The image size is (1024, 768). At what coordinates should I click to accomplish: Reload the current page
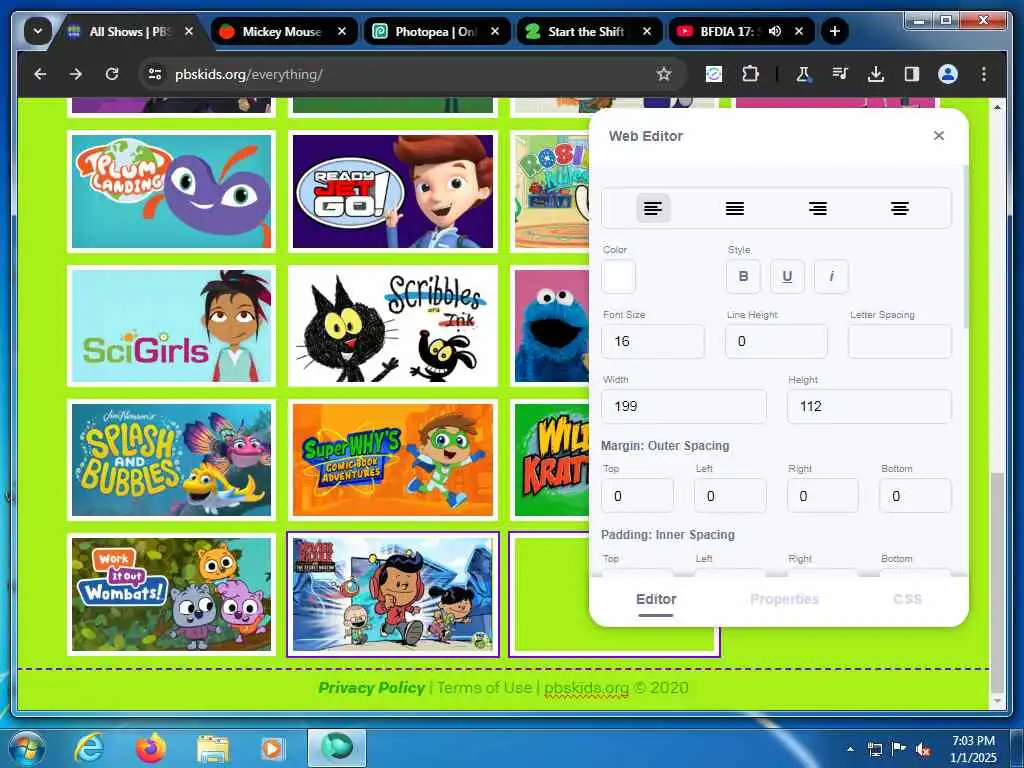click(x=112, y=74)
